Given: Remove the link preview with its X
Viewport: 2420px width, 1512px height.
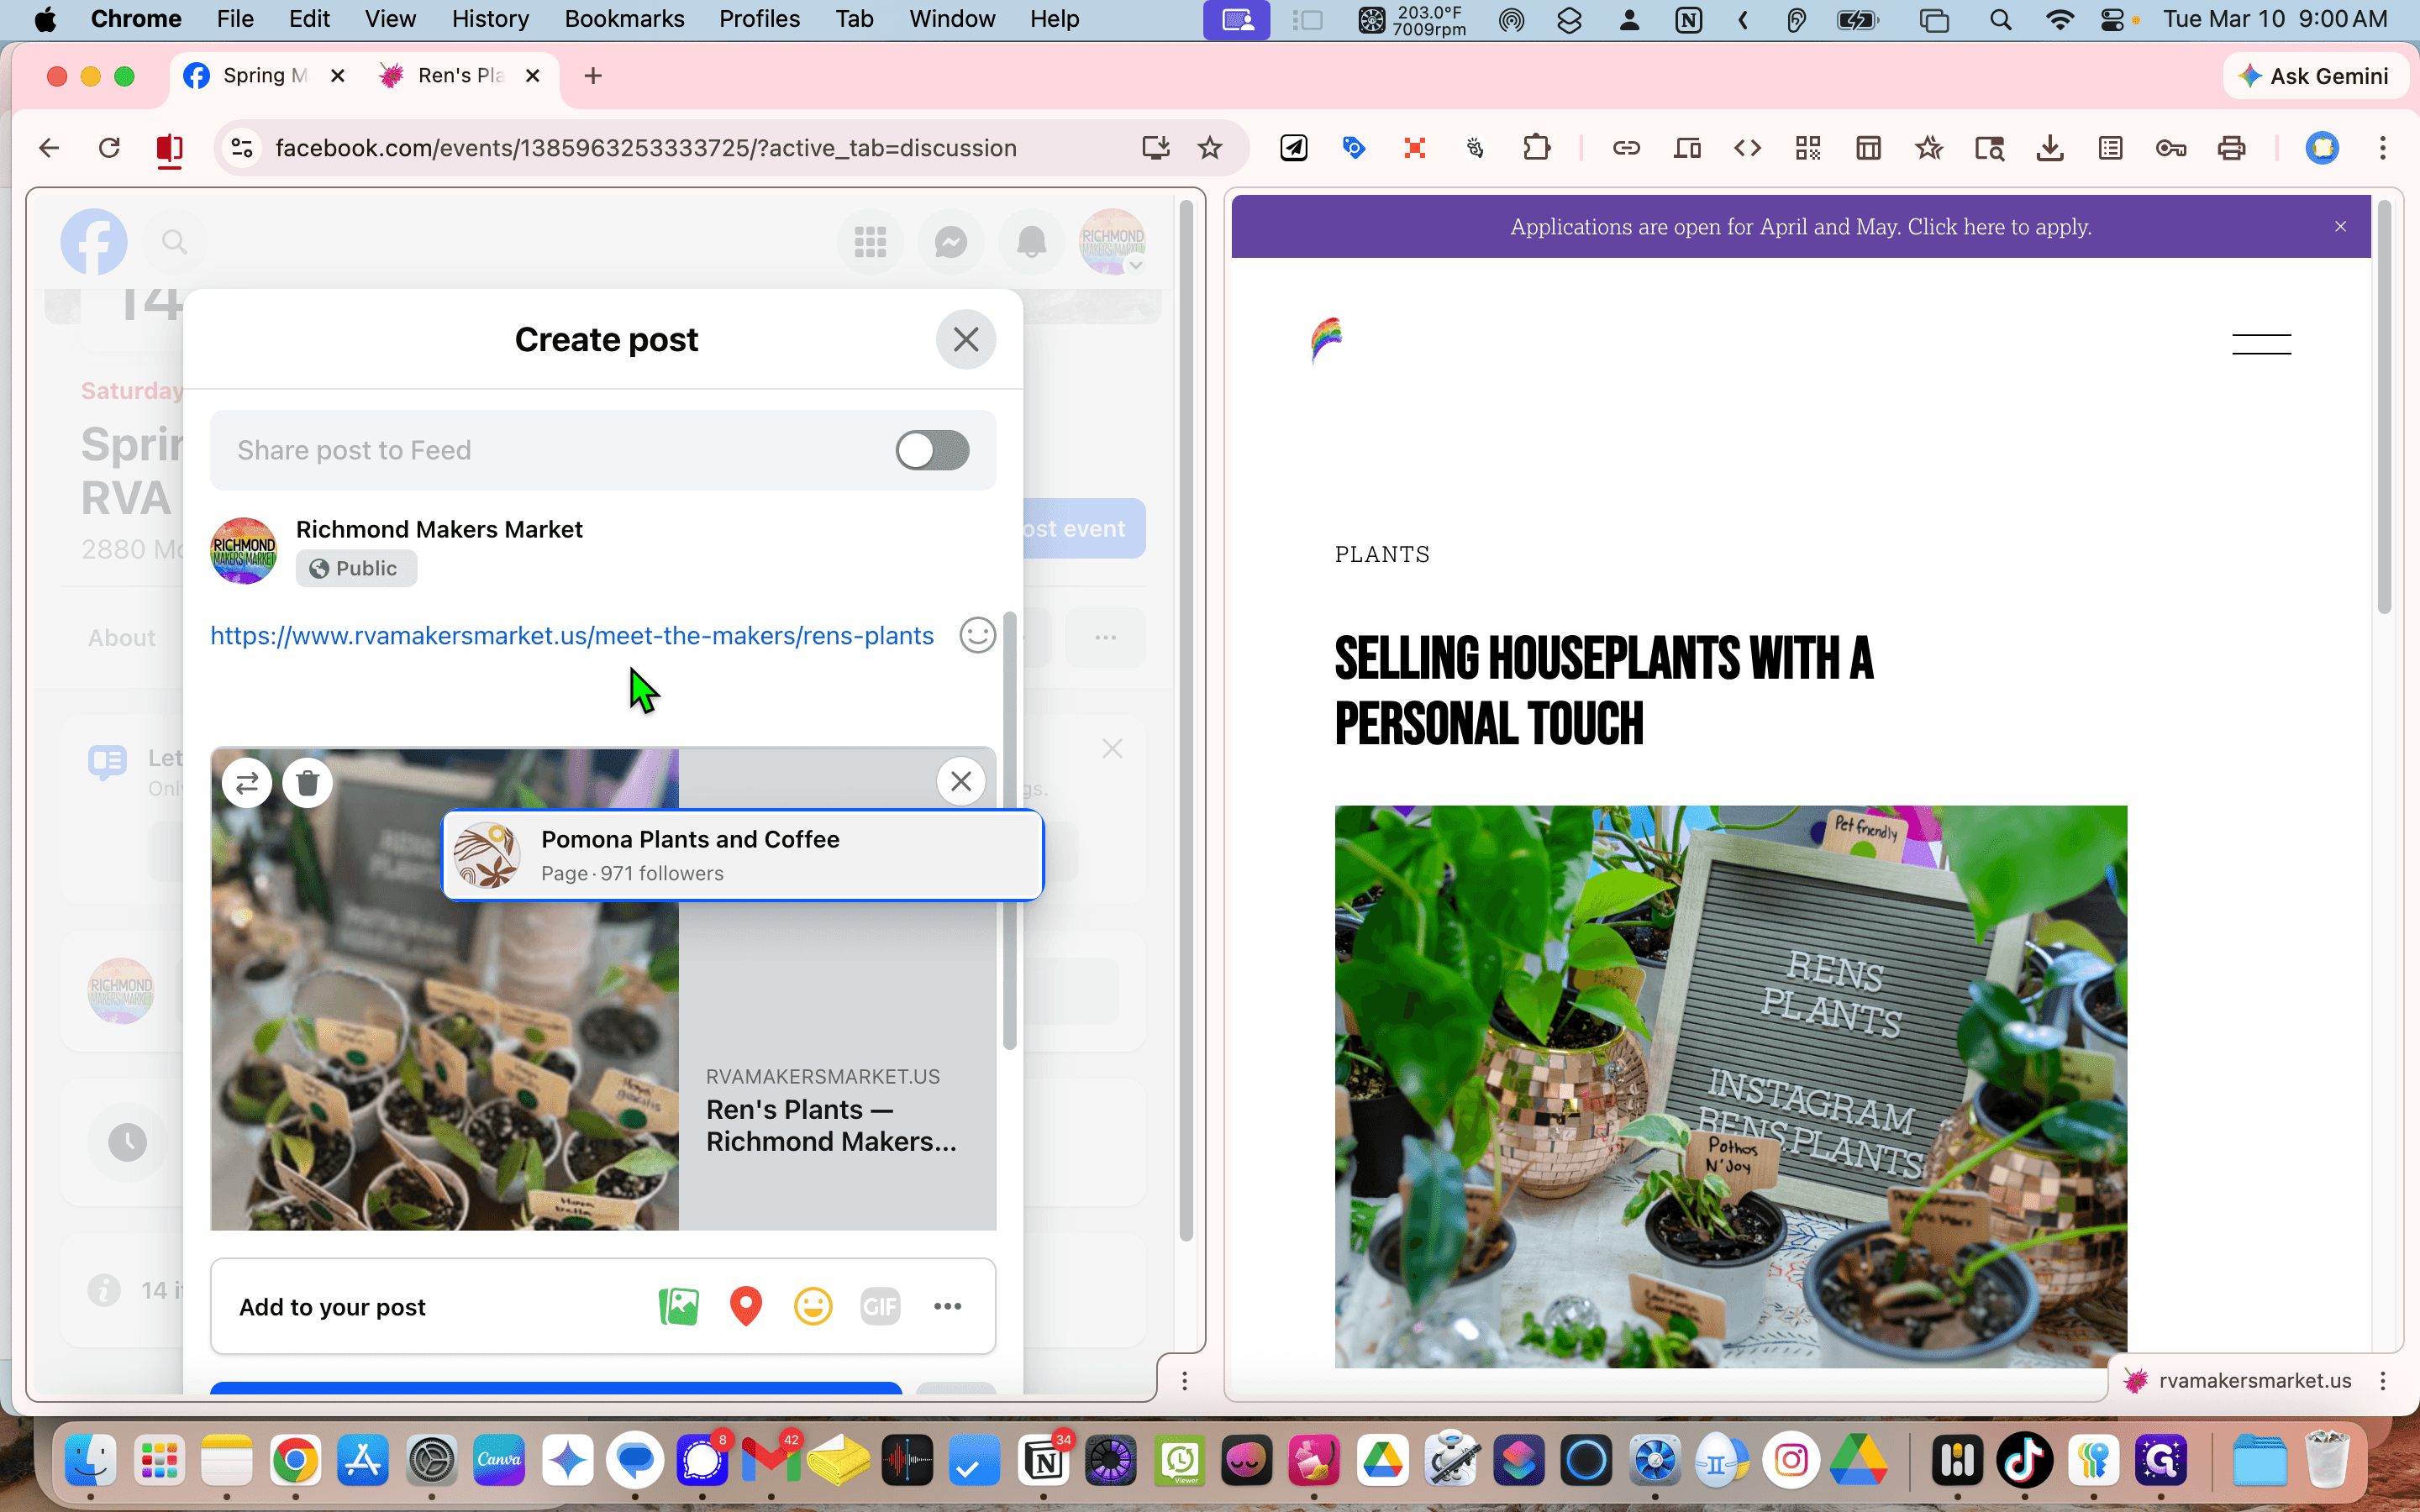Looking at the screenshot, I should click(961, 781).
